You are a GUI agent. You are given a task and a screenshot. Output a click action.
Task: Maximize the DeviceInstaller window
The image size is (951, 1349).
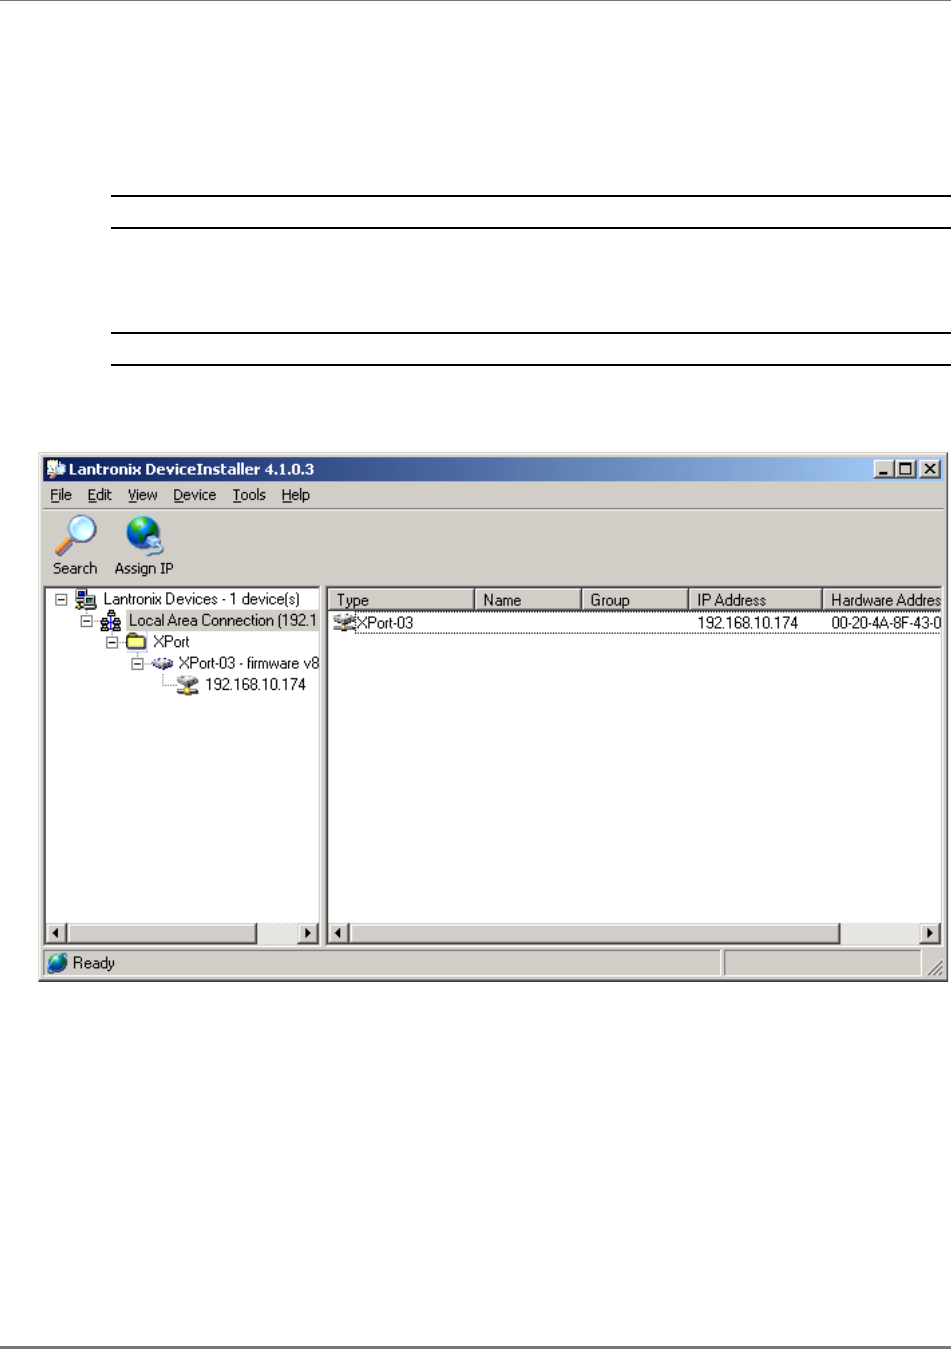click(x=906, y=469)
